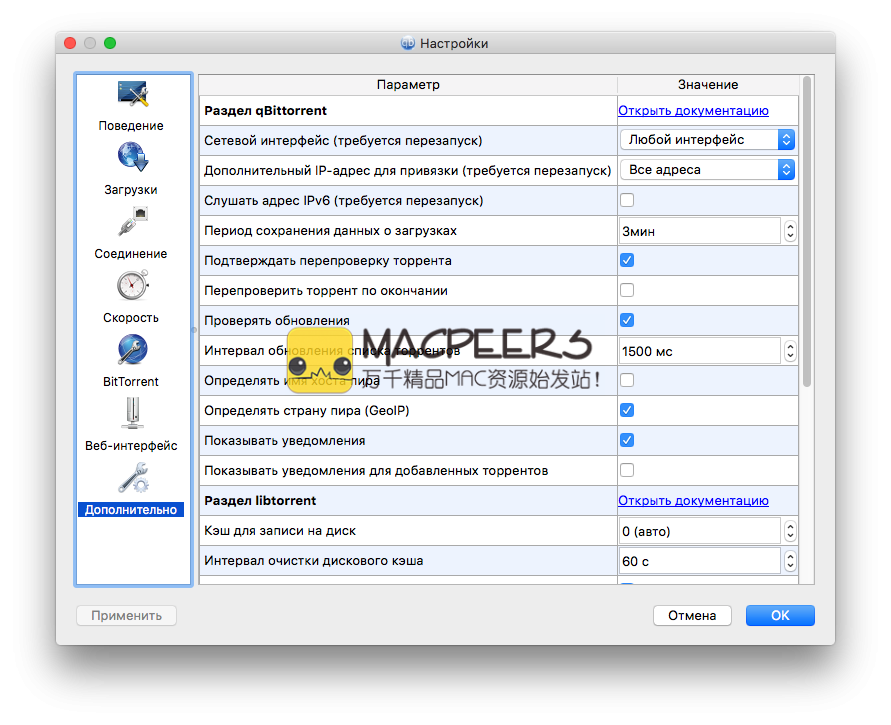
Task: Click the Параметр column header
Action: click(x=408, y=85)
